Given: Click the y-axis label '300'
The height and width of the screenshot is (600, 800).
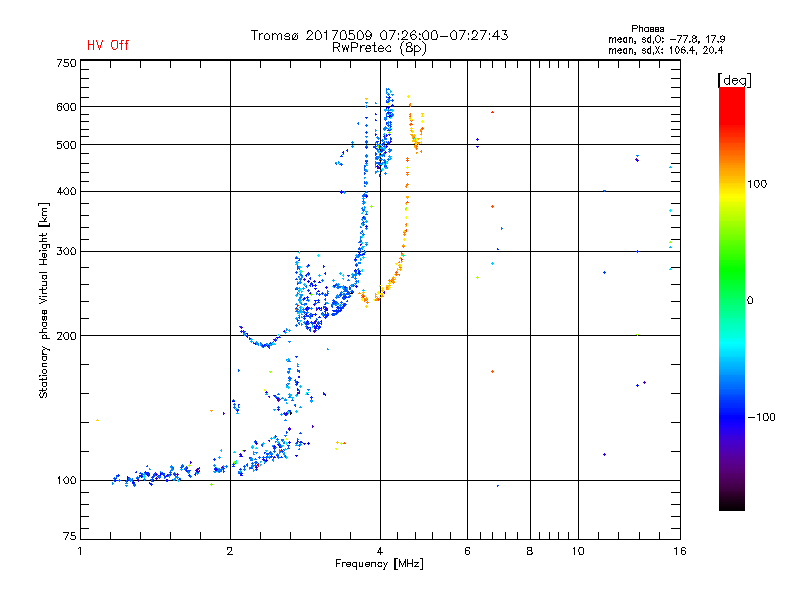Looking at the screenshot, I should click(x=67, y=252).
